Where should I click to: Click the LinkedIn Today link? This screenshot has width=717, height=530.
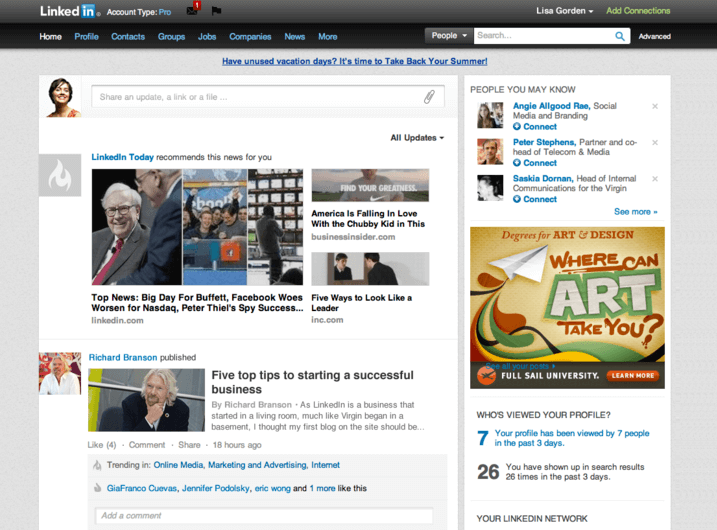[x=123, y=157]
